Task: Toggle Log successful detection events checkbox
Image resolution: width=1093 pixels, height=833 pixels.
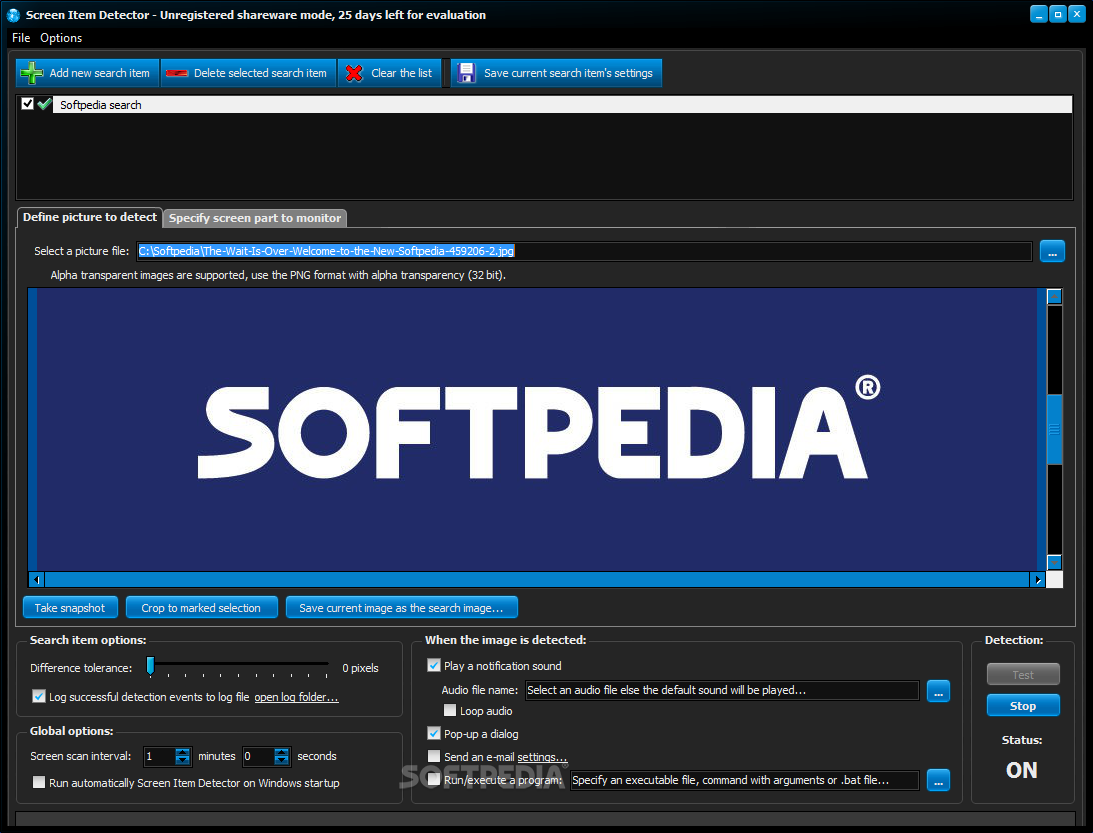Action: pos(39,696)
